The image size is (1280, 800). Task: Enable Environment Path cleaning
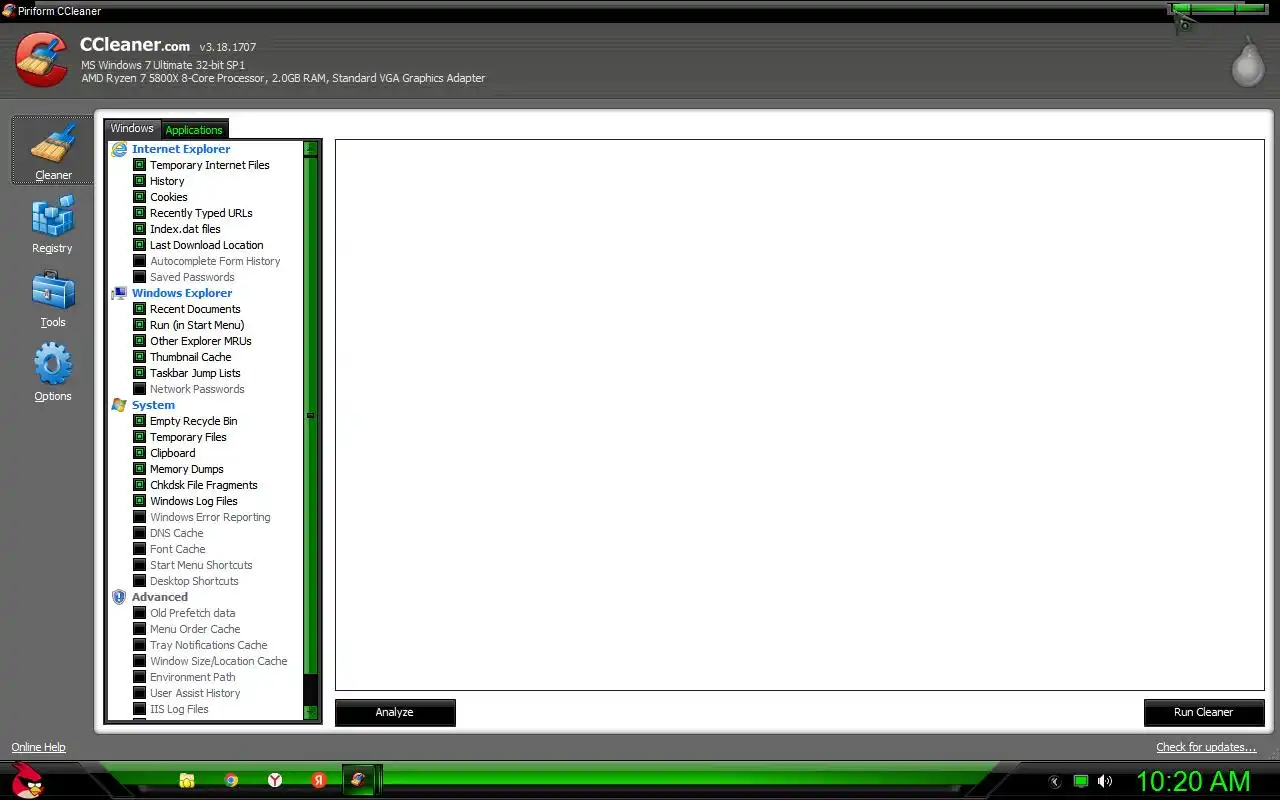[x=140, y=677]
